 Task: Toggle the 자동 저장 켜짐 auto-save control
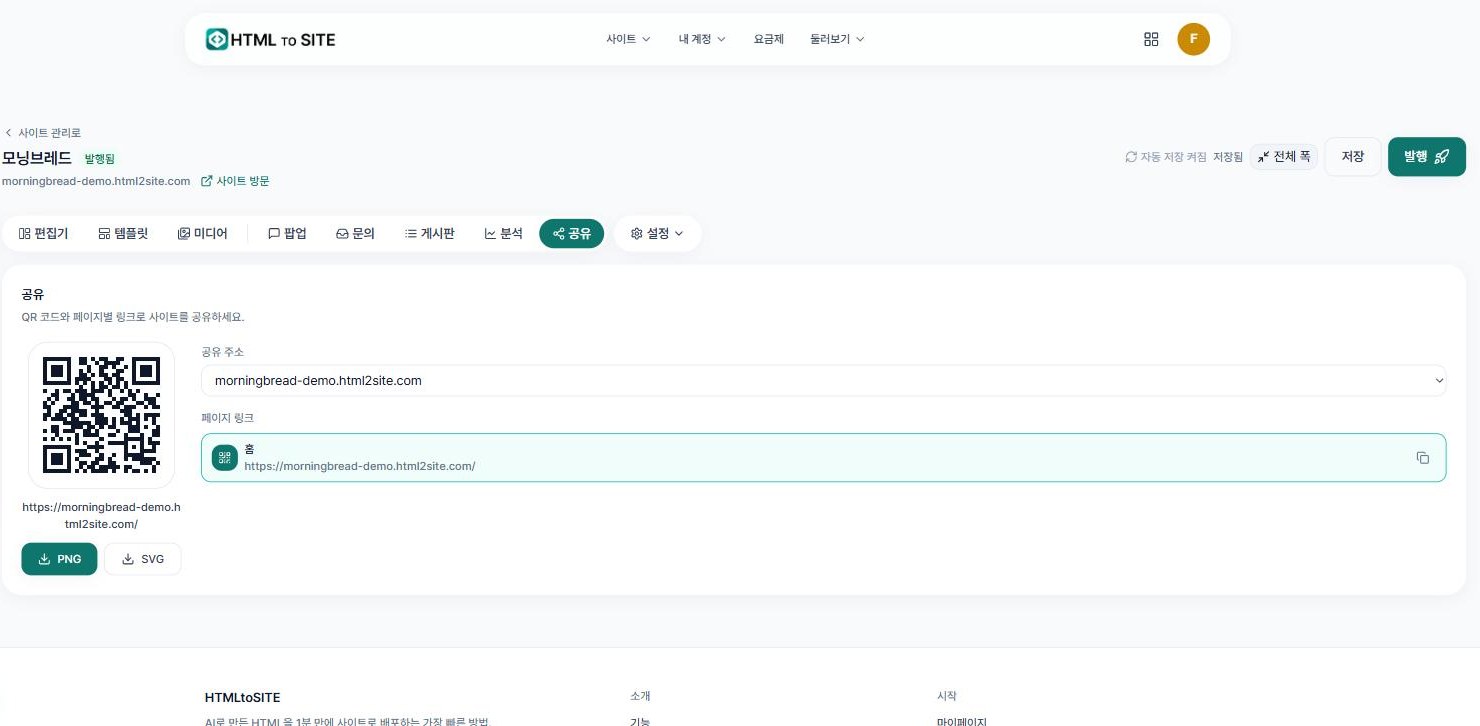(1166, 157)
